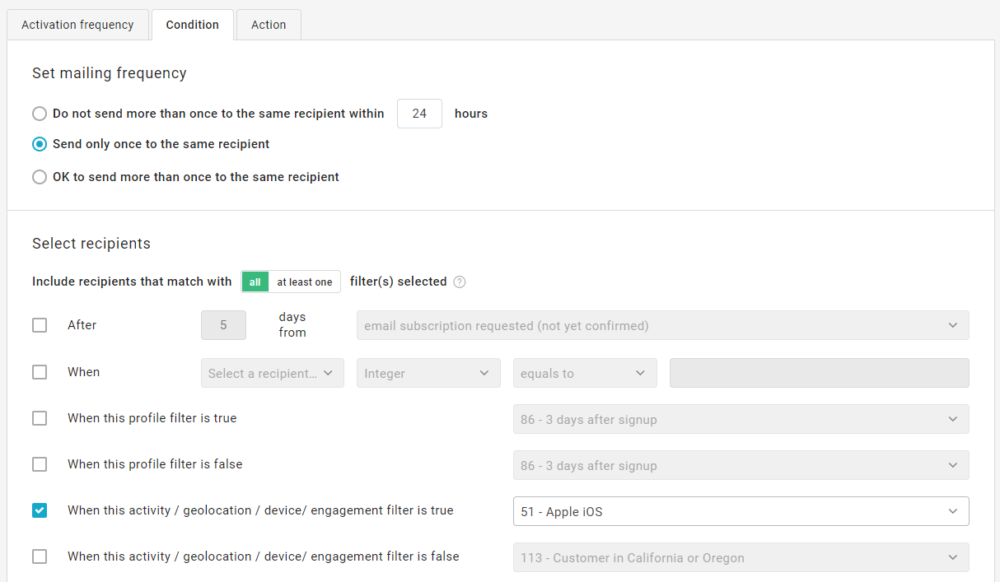Click the hours input field showing 24
Screen dimensions: 1000x582
(419, 114)
